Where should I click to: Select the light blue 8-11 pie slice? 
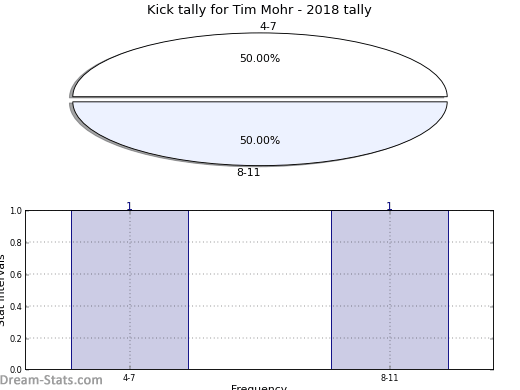pos(260,133)
